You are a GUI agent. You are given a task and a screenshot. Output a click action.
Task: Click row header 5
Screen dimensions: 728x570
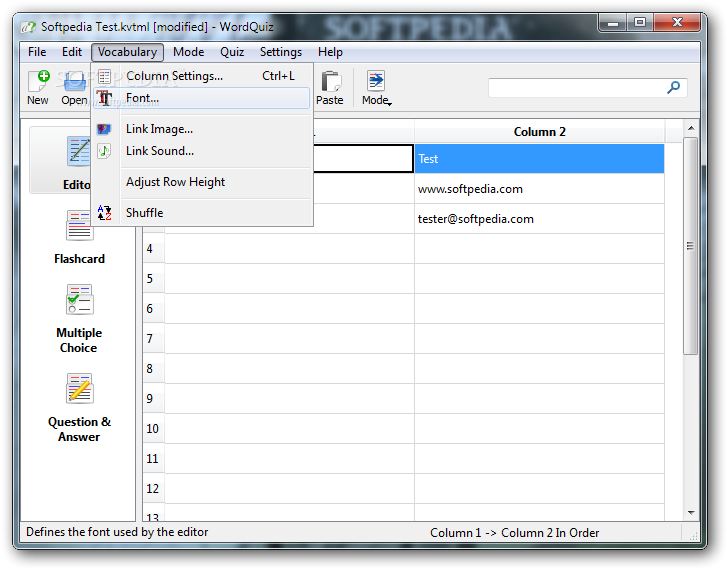(154, 279)
